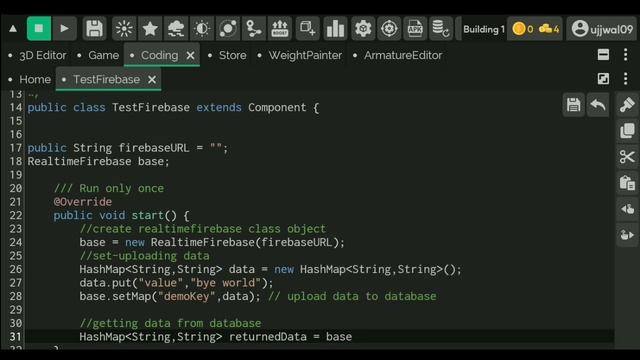Select line number 14 in the gutter

pos(16,107)
